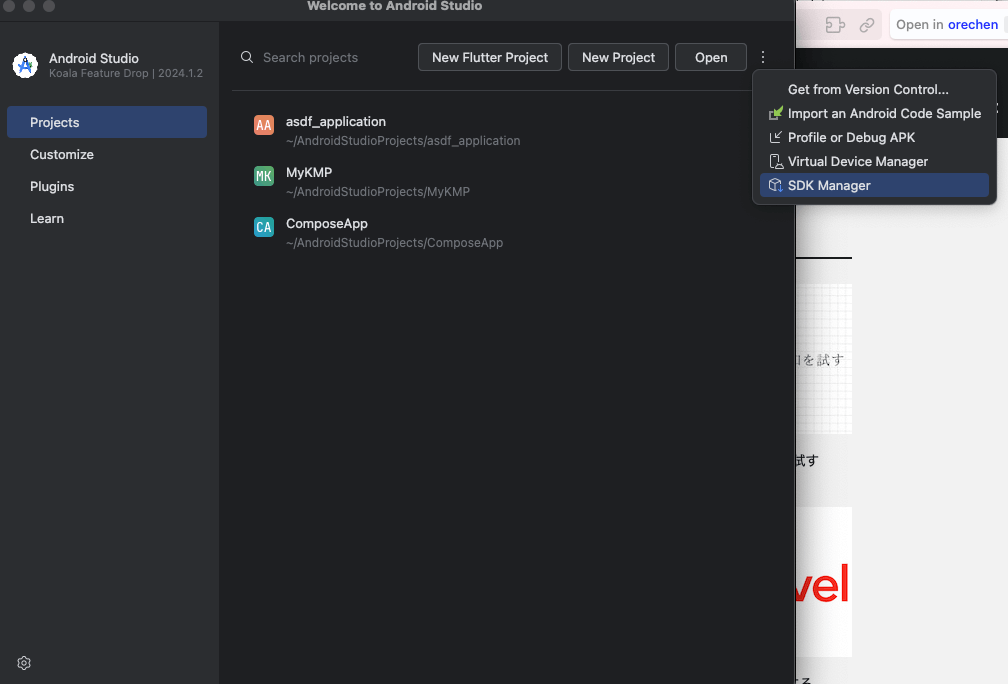
Task: Click the grid-pattern thumbnail in the browser window
Action: pos(824,359)
